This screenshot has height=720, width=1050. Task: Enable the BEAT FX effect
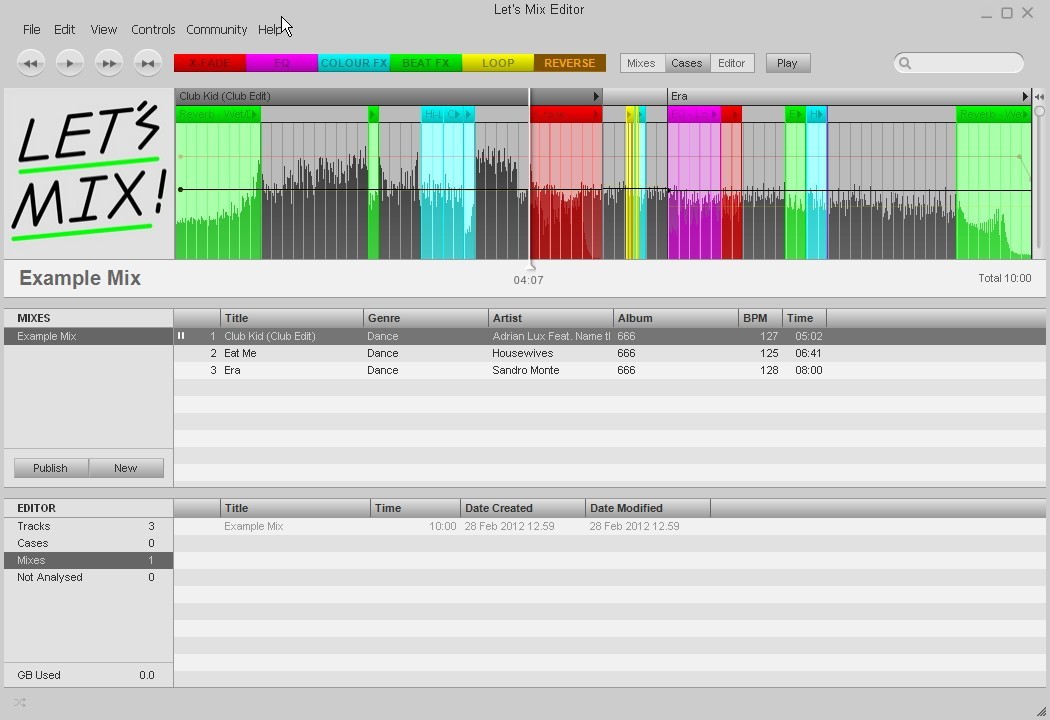(x=425, y=62)
